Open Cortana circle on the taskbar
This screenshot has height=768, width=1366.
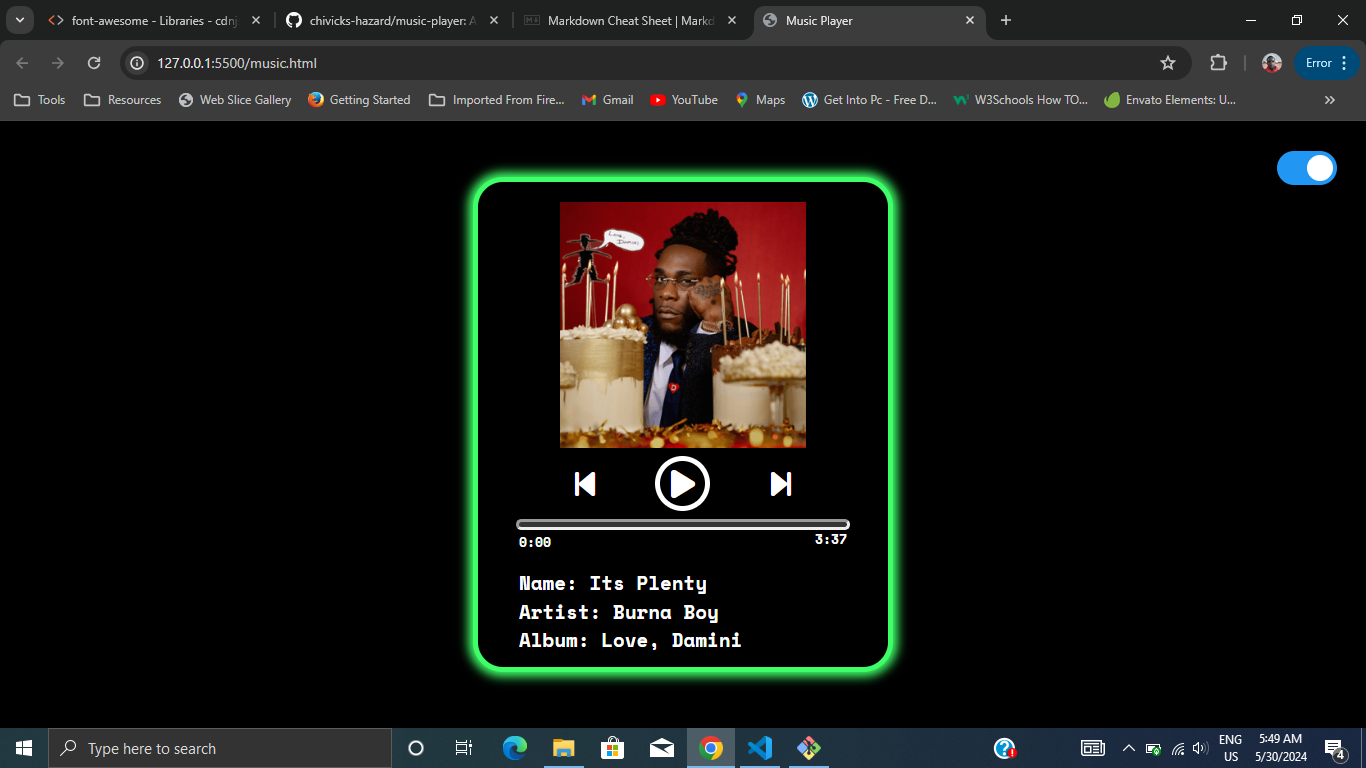click(416, 748)
